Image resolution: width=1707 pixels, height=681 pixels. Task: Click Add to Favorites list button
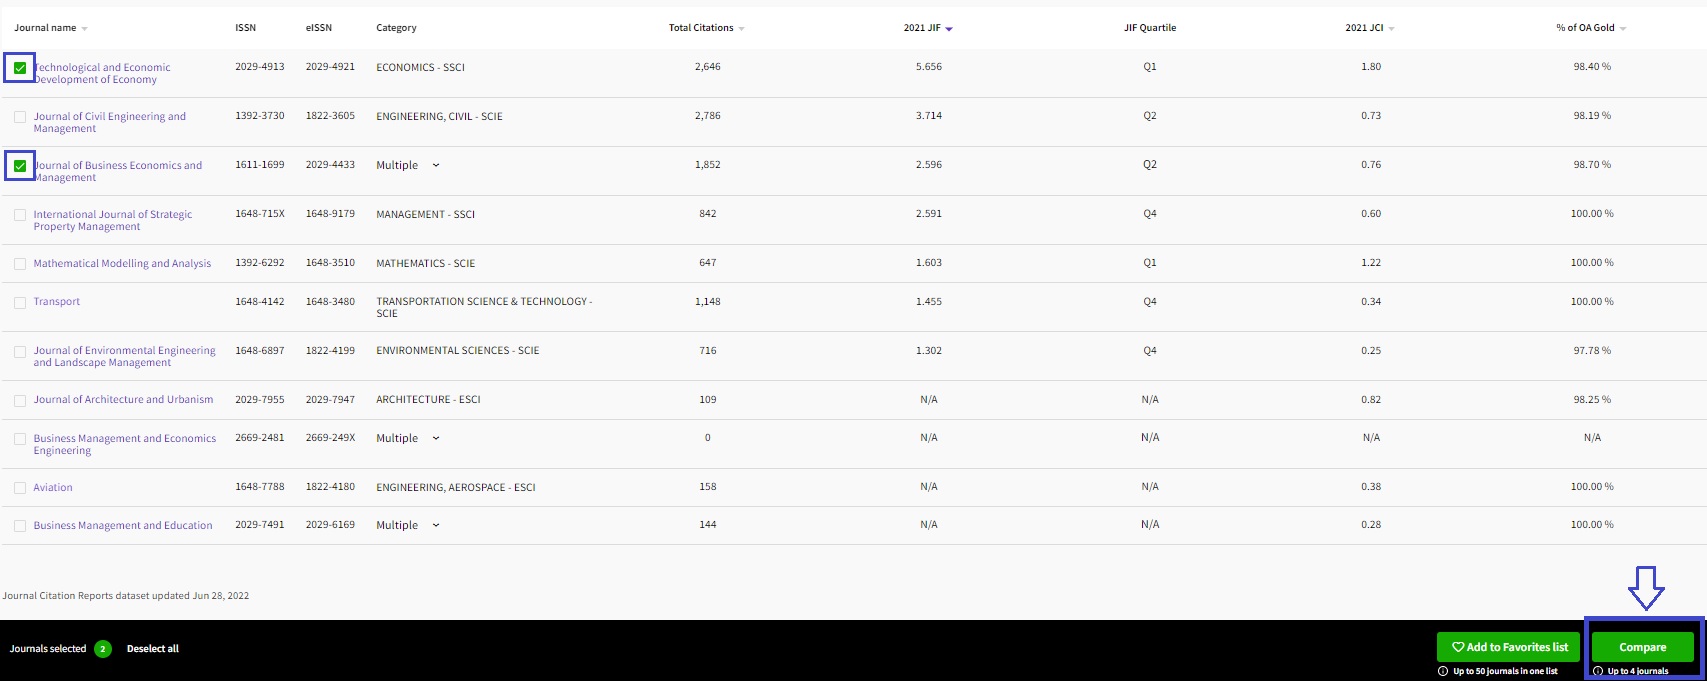pyautogui.click(x=1509, y=647)
